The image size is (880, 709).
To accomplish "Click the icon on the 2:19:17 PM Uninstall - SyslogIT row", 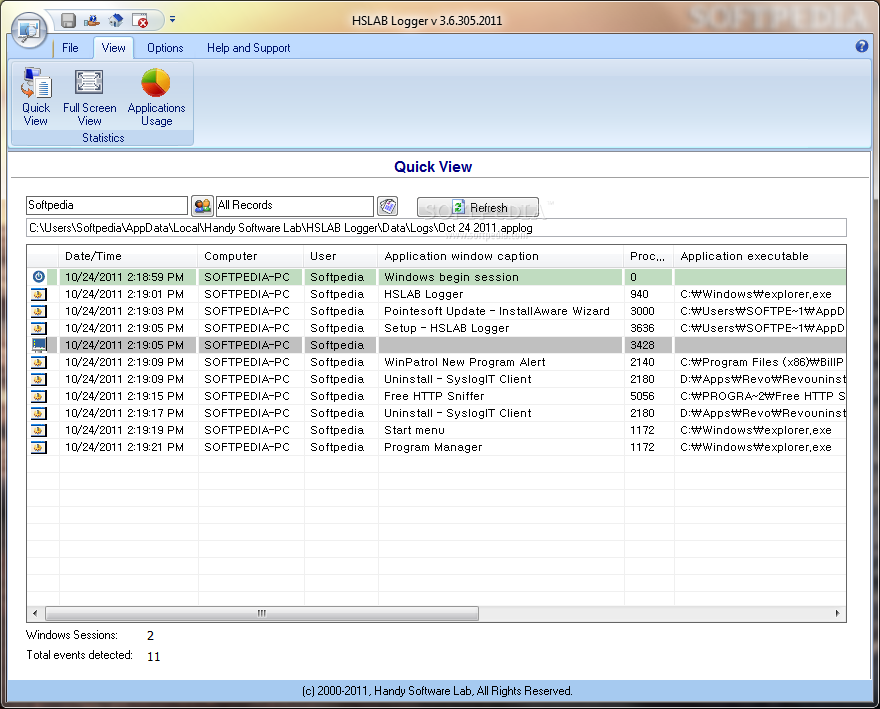I will (39, 413).
